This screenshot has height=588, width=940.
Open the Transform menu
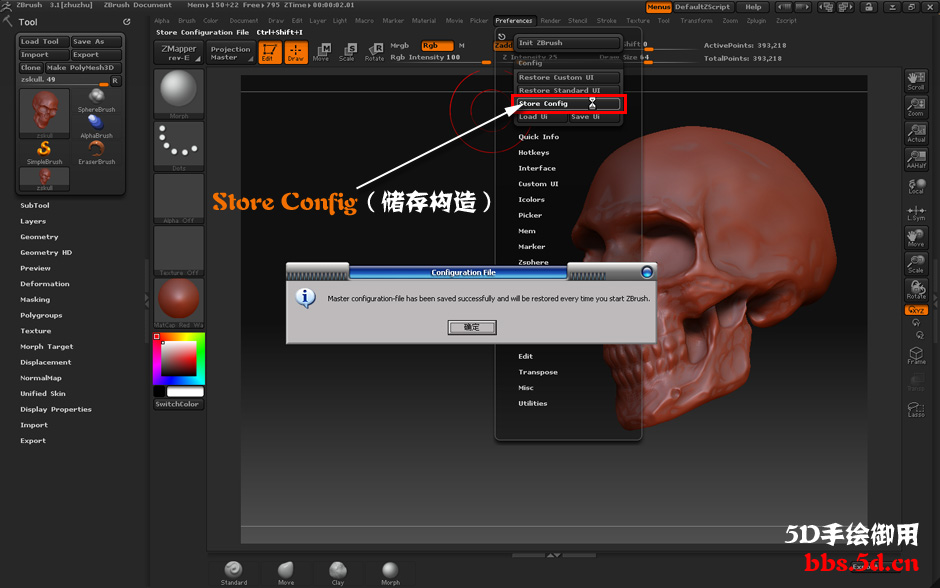pyautogui.click(x=696, y=21)
